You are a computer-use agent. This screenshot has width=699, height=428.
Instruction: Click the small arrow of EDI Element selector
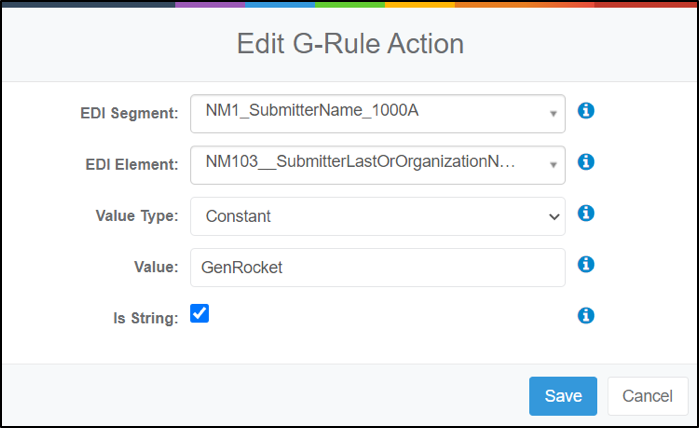point(553,165)
